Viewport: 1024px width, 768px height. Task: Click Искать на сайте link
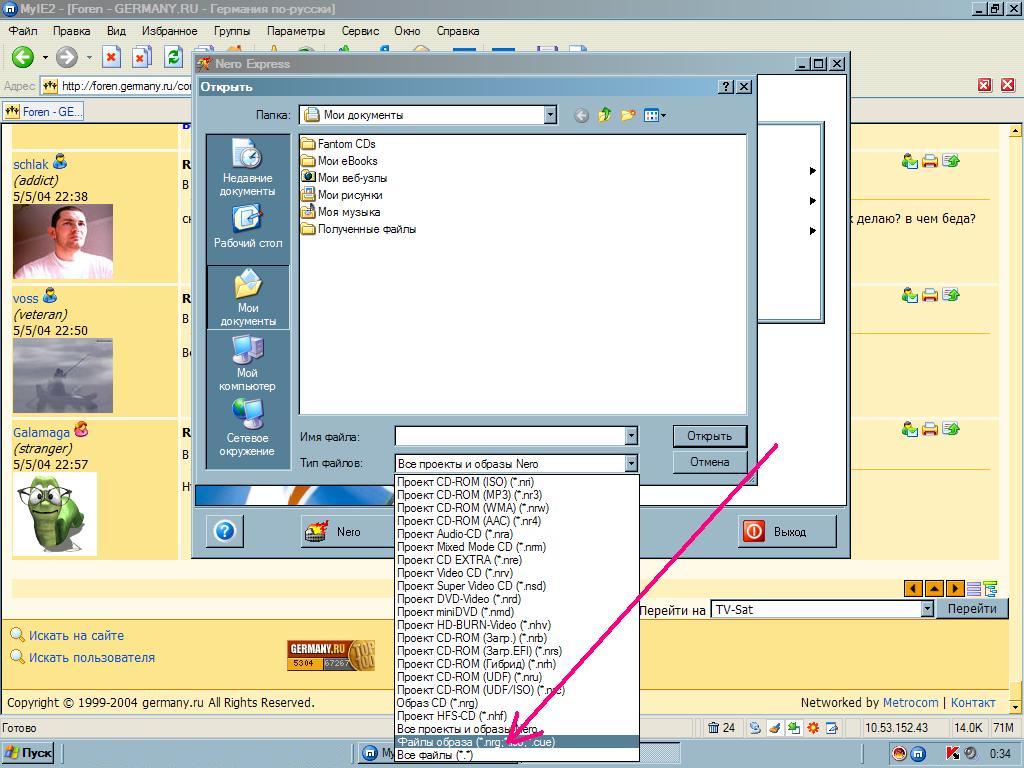[76, 635]
